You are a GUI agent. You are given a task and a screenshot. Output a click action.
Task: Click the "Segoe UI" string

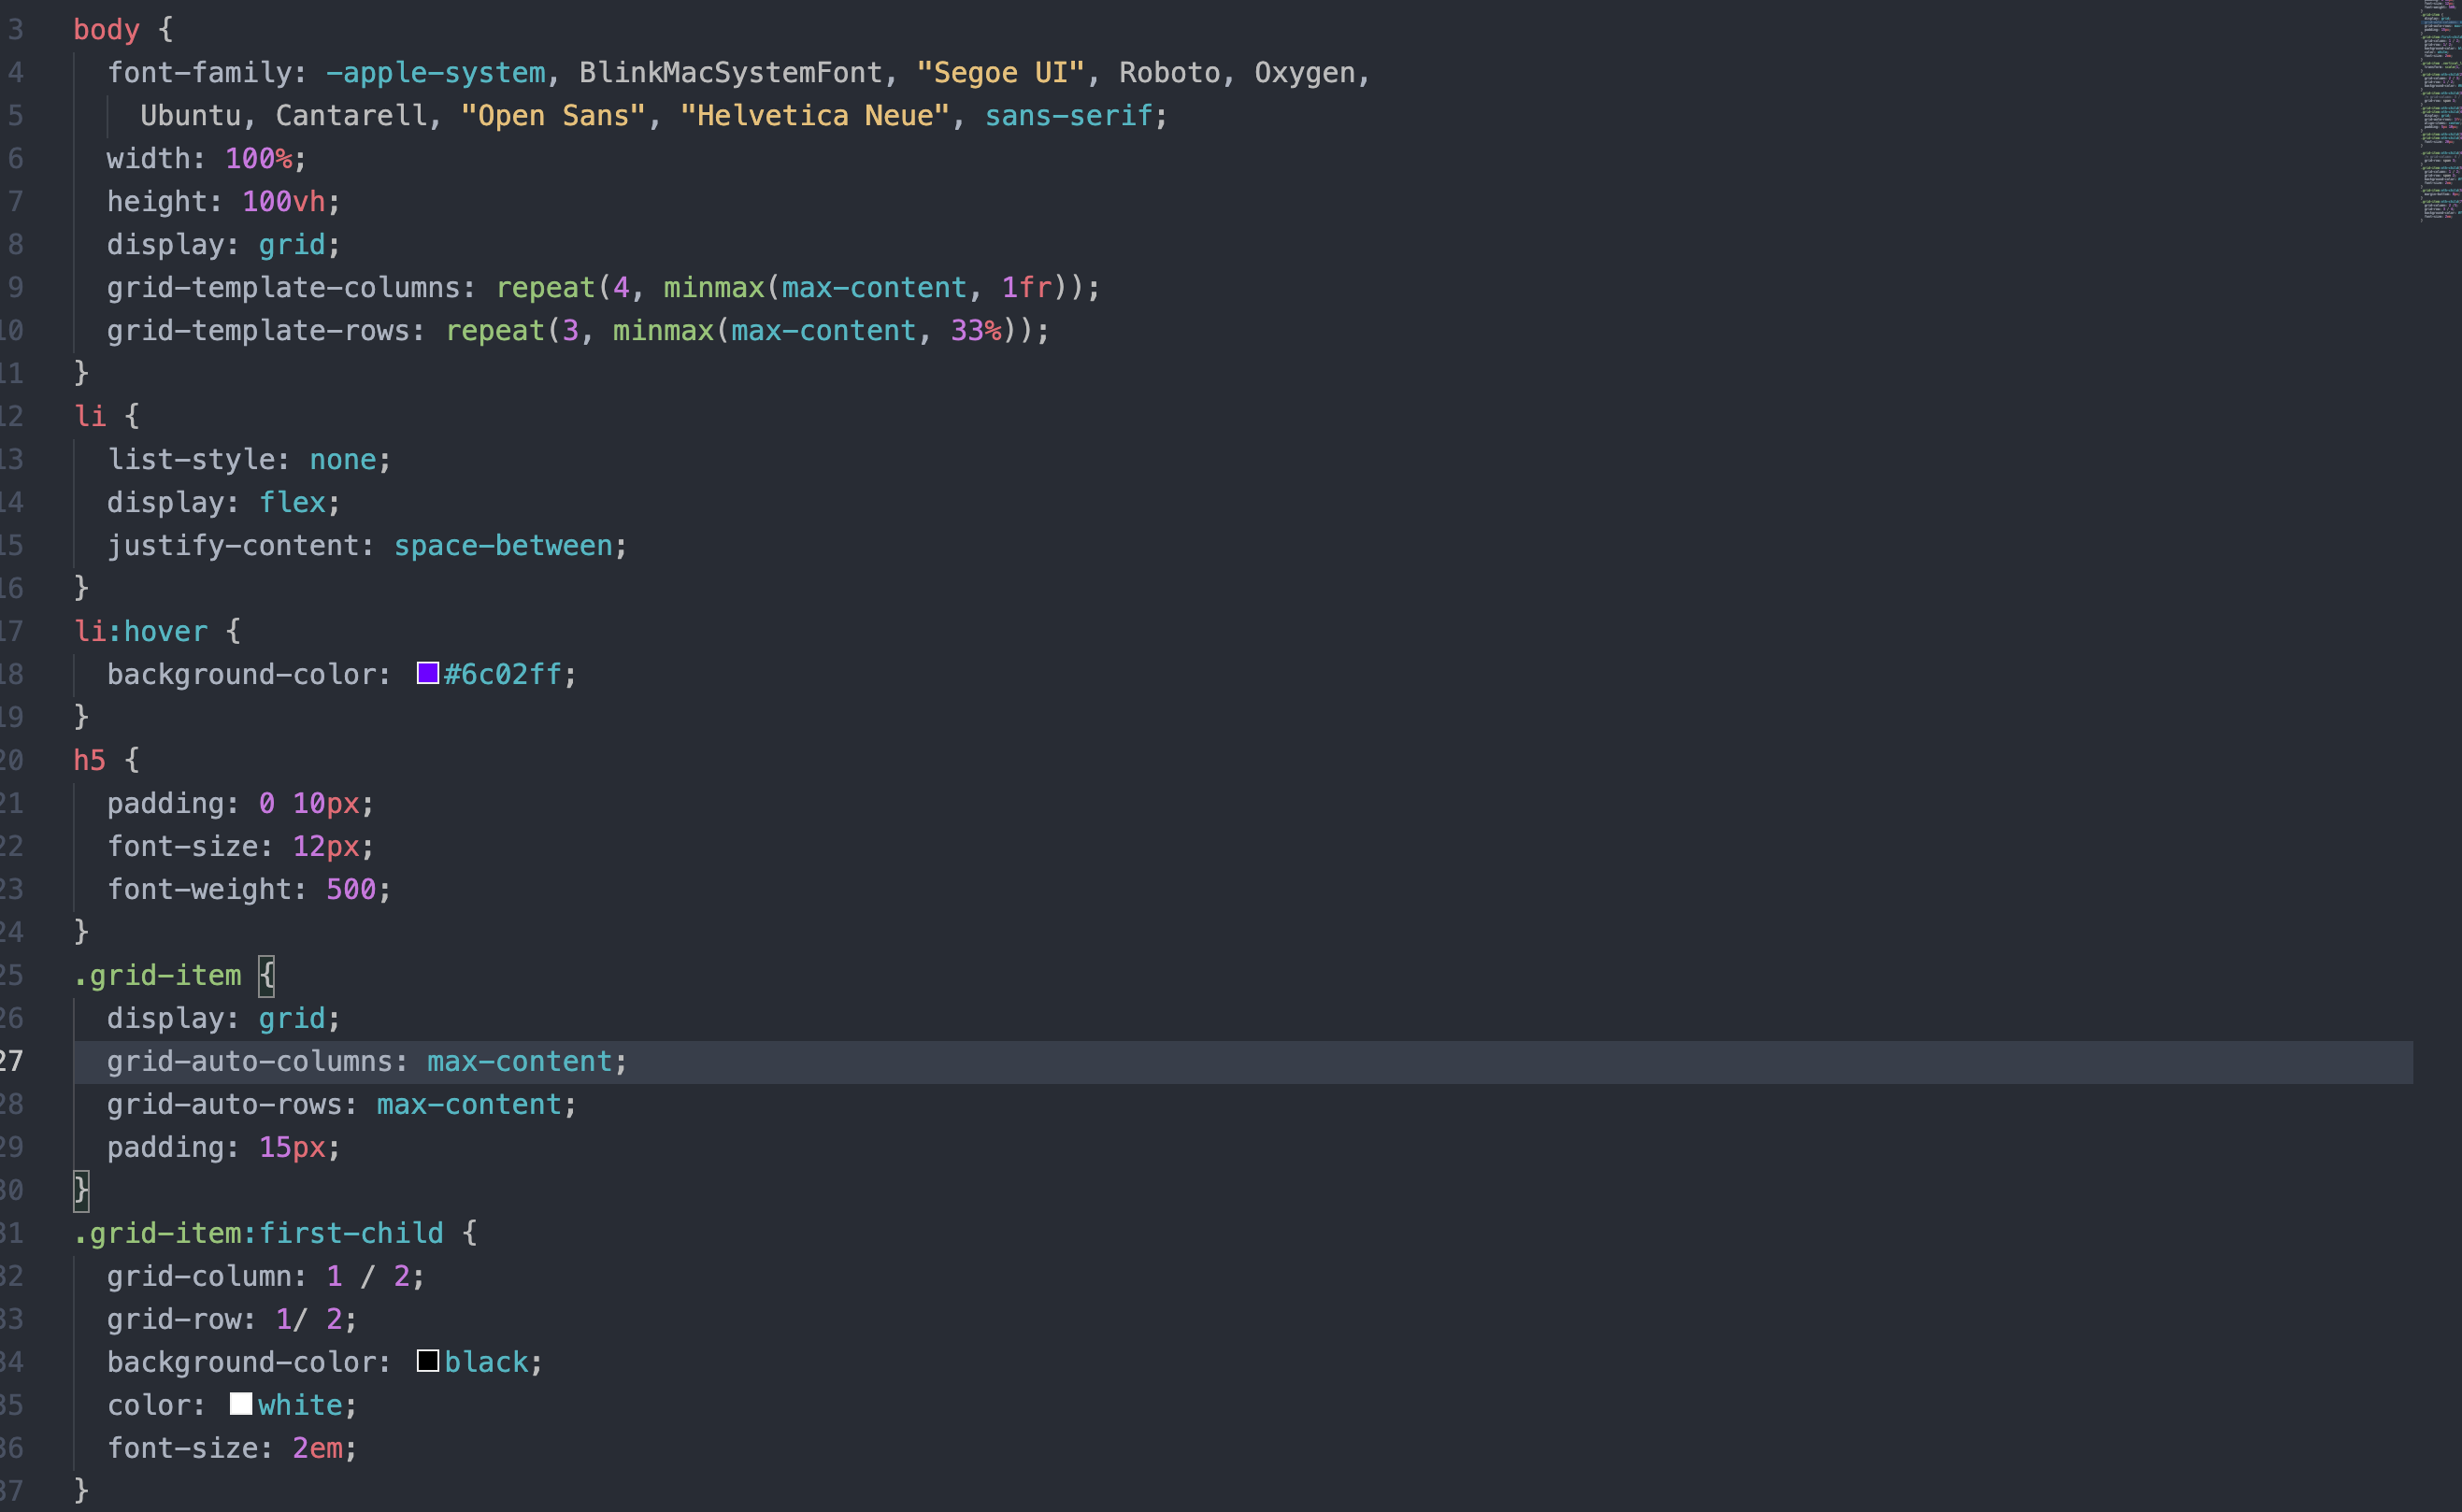click(x=1000, y=73)
